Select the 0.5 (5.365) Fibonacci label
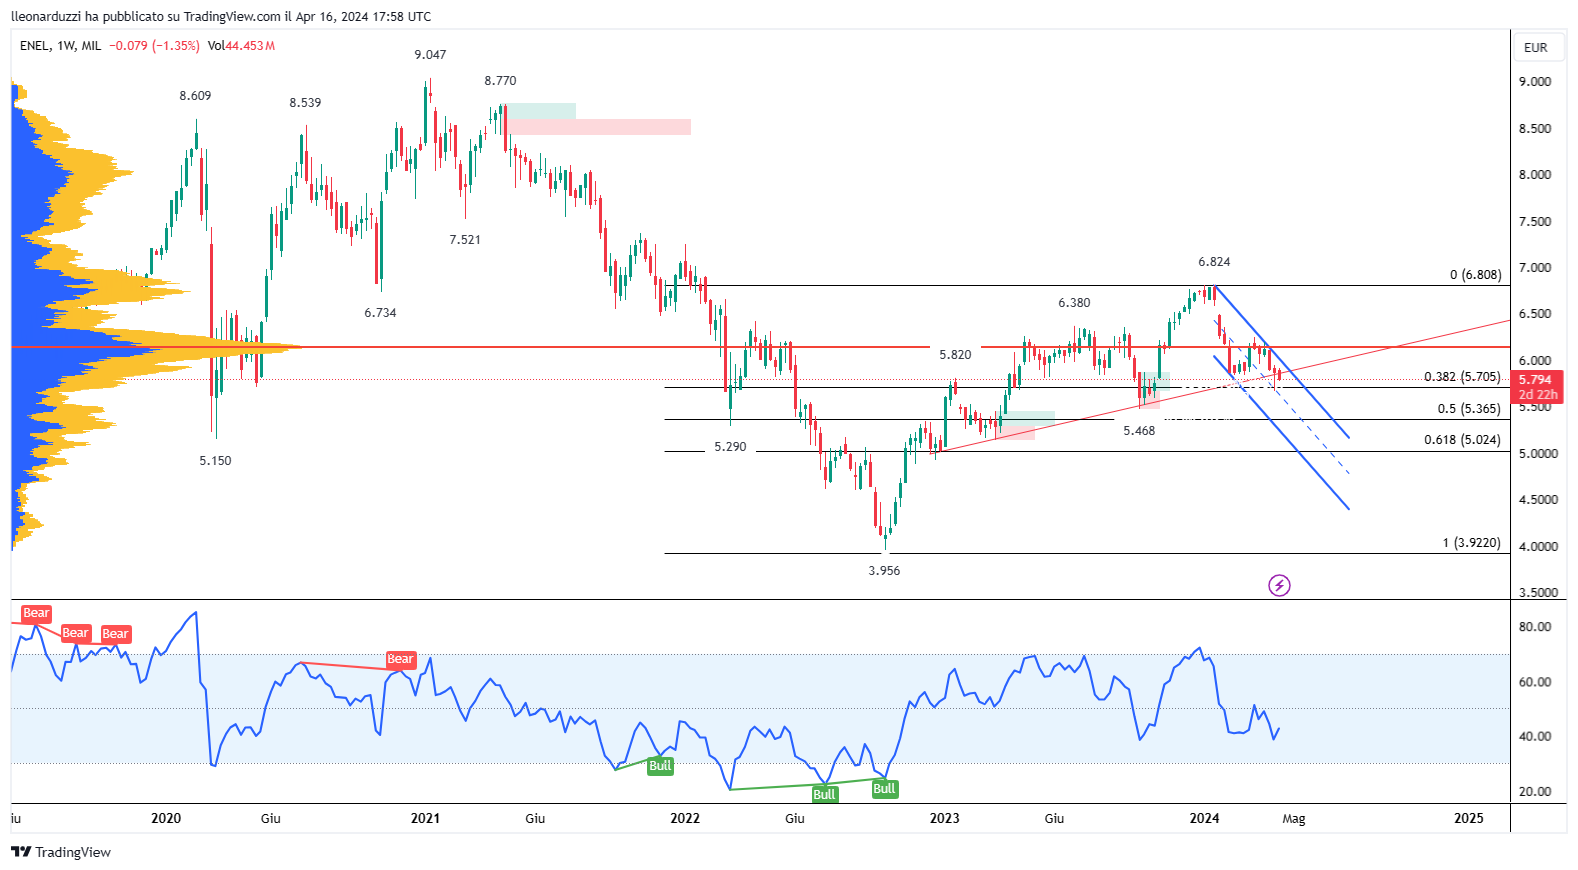This screenshot has height=870, width=1578. (x=1470, y=409)
